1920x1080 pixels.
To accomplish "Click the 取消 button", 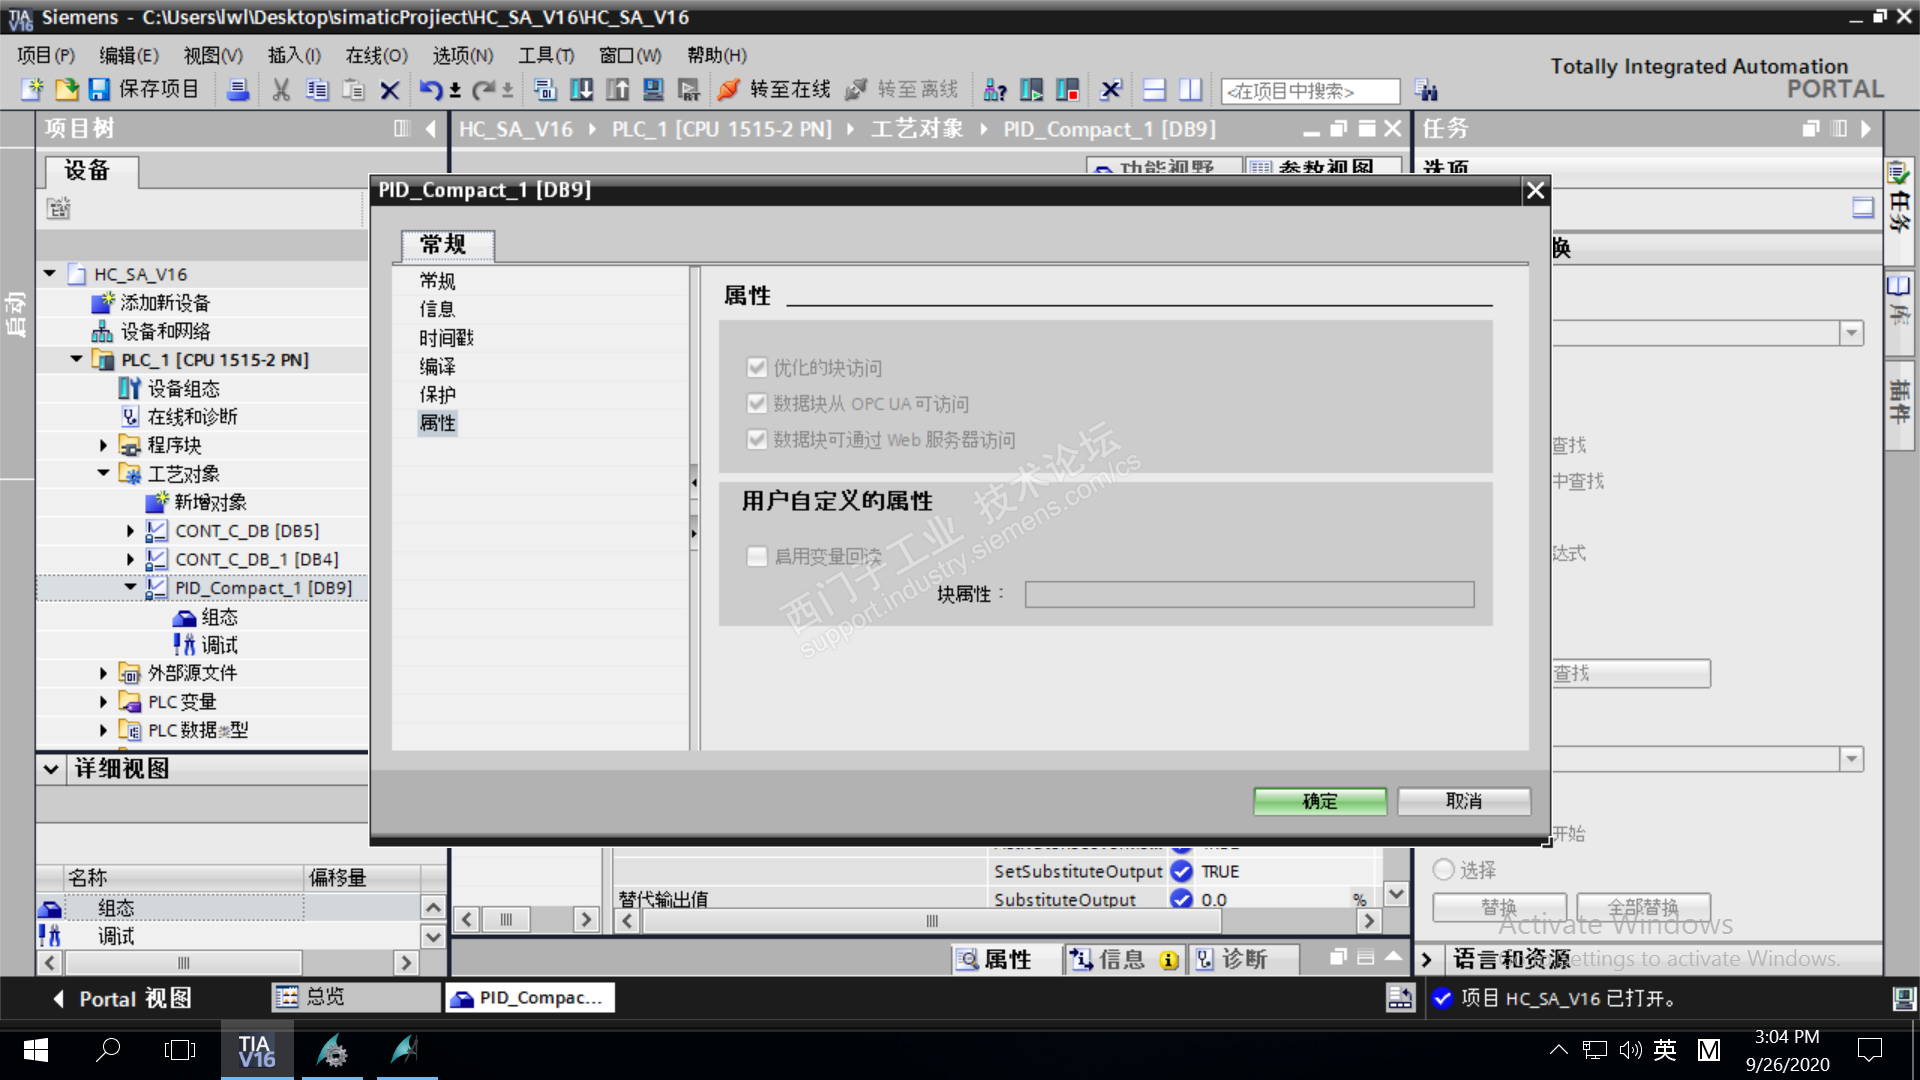I will pyautogui.click(x=1464, y=801).
